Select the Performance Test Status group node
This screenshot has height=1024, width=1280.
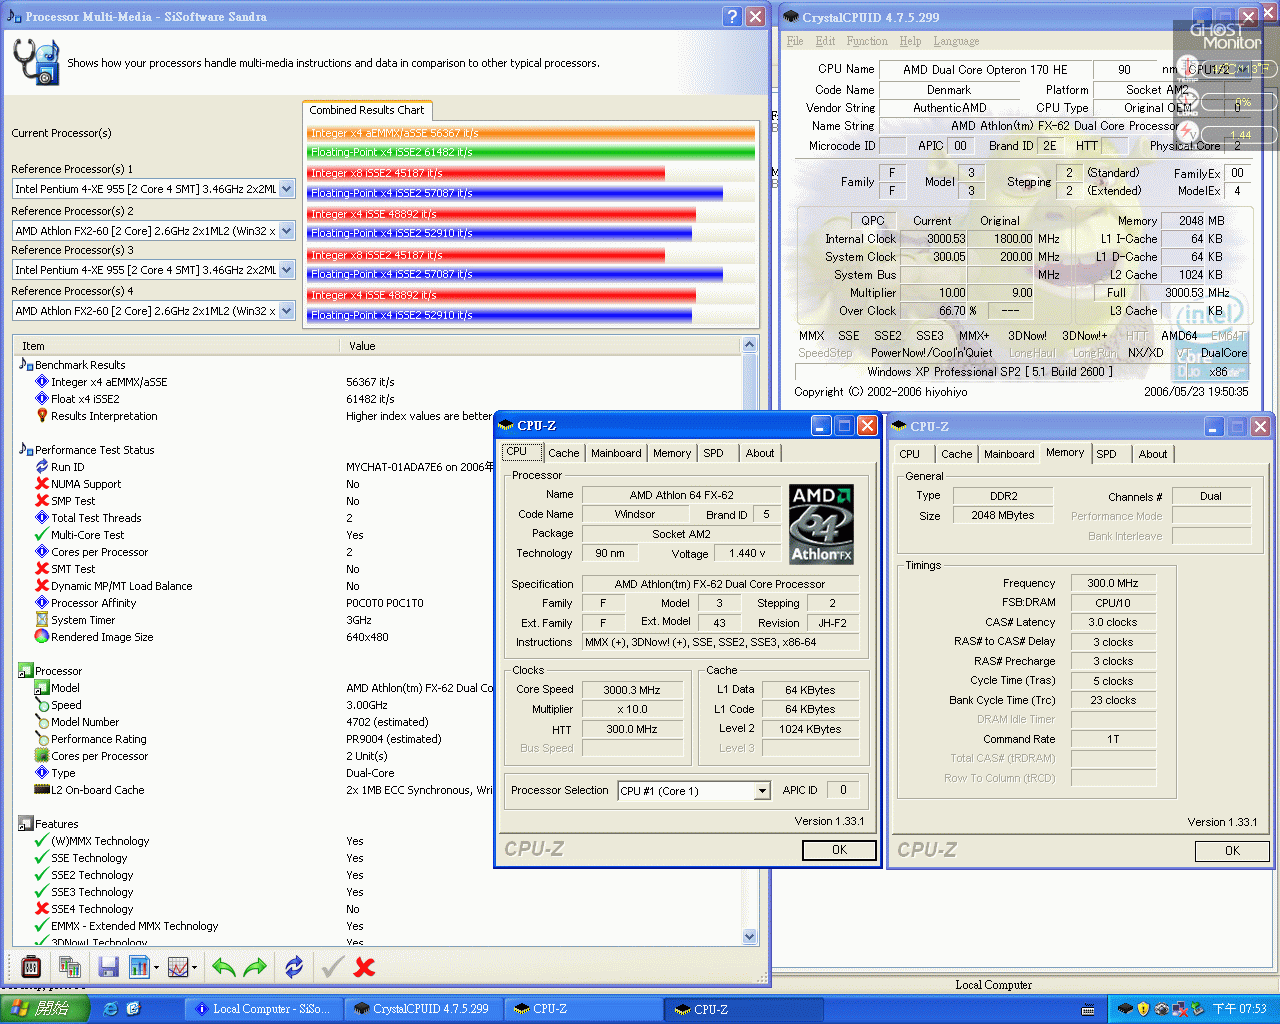[x=94, y=450]
